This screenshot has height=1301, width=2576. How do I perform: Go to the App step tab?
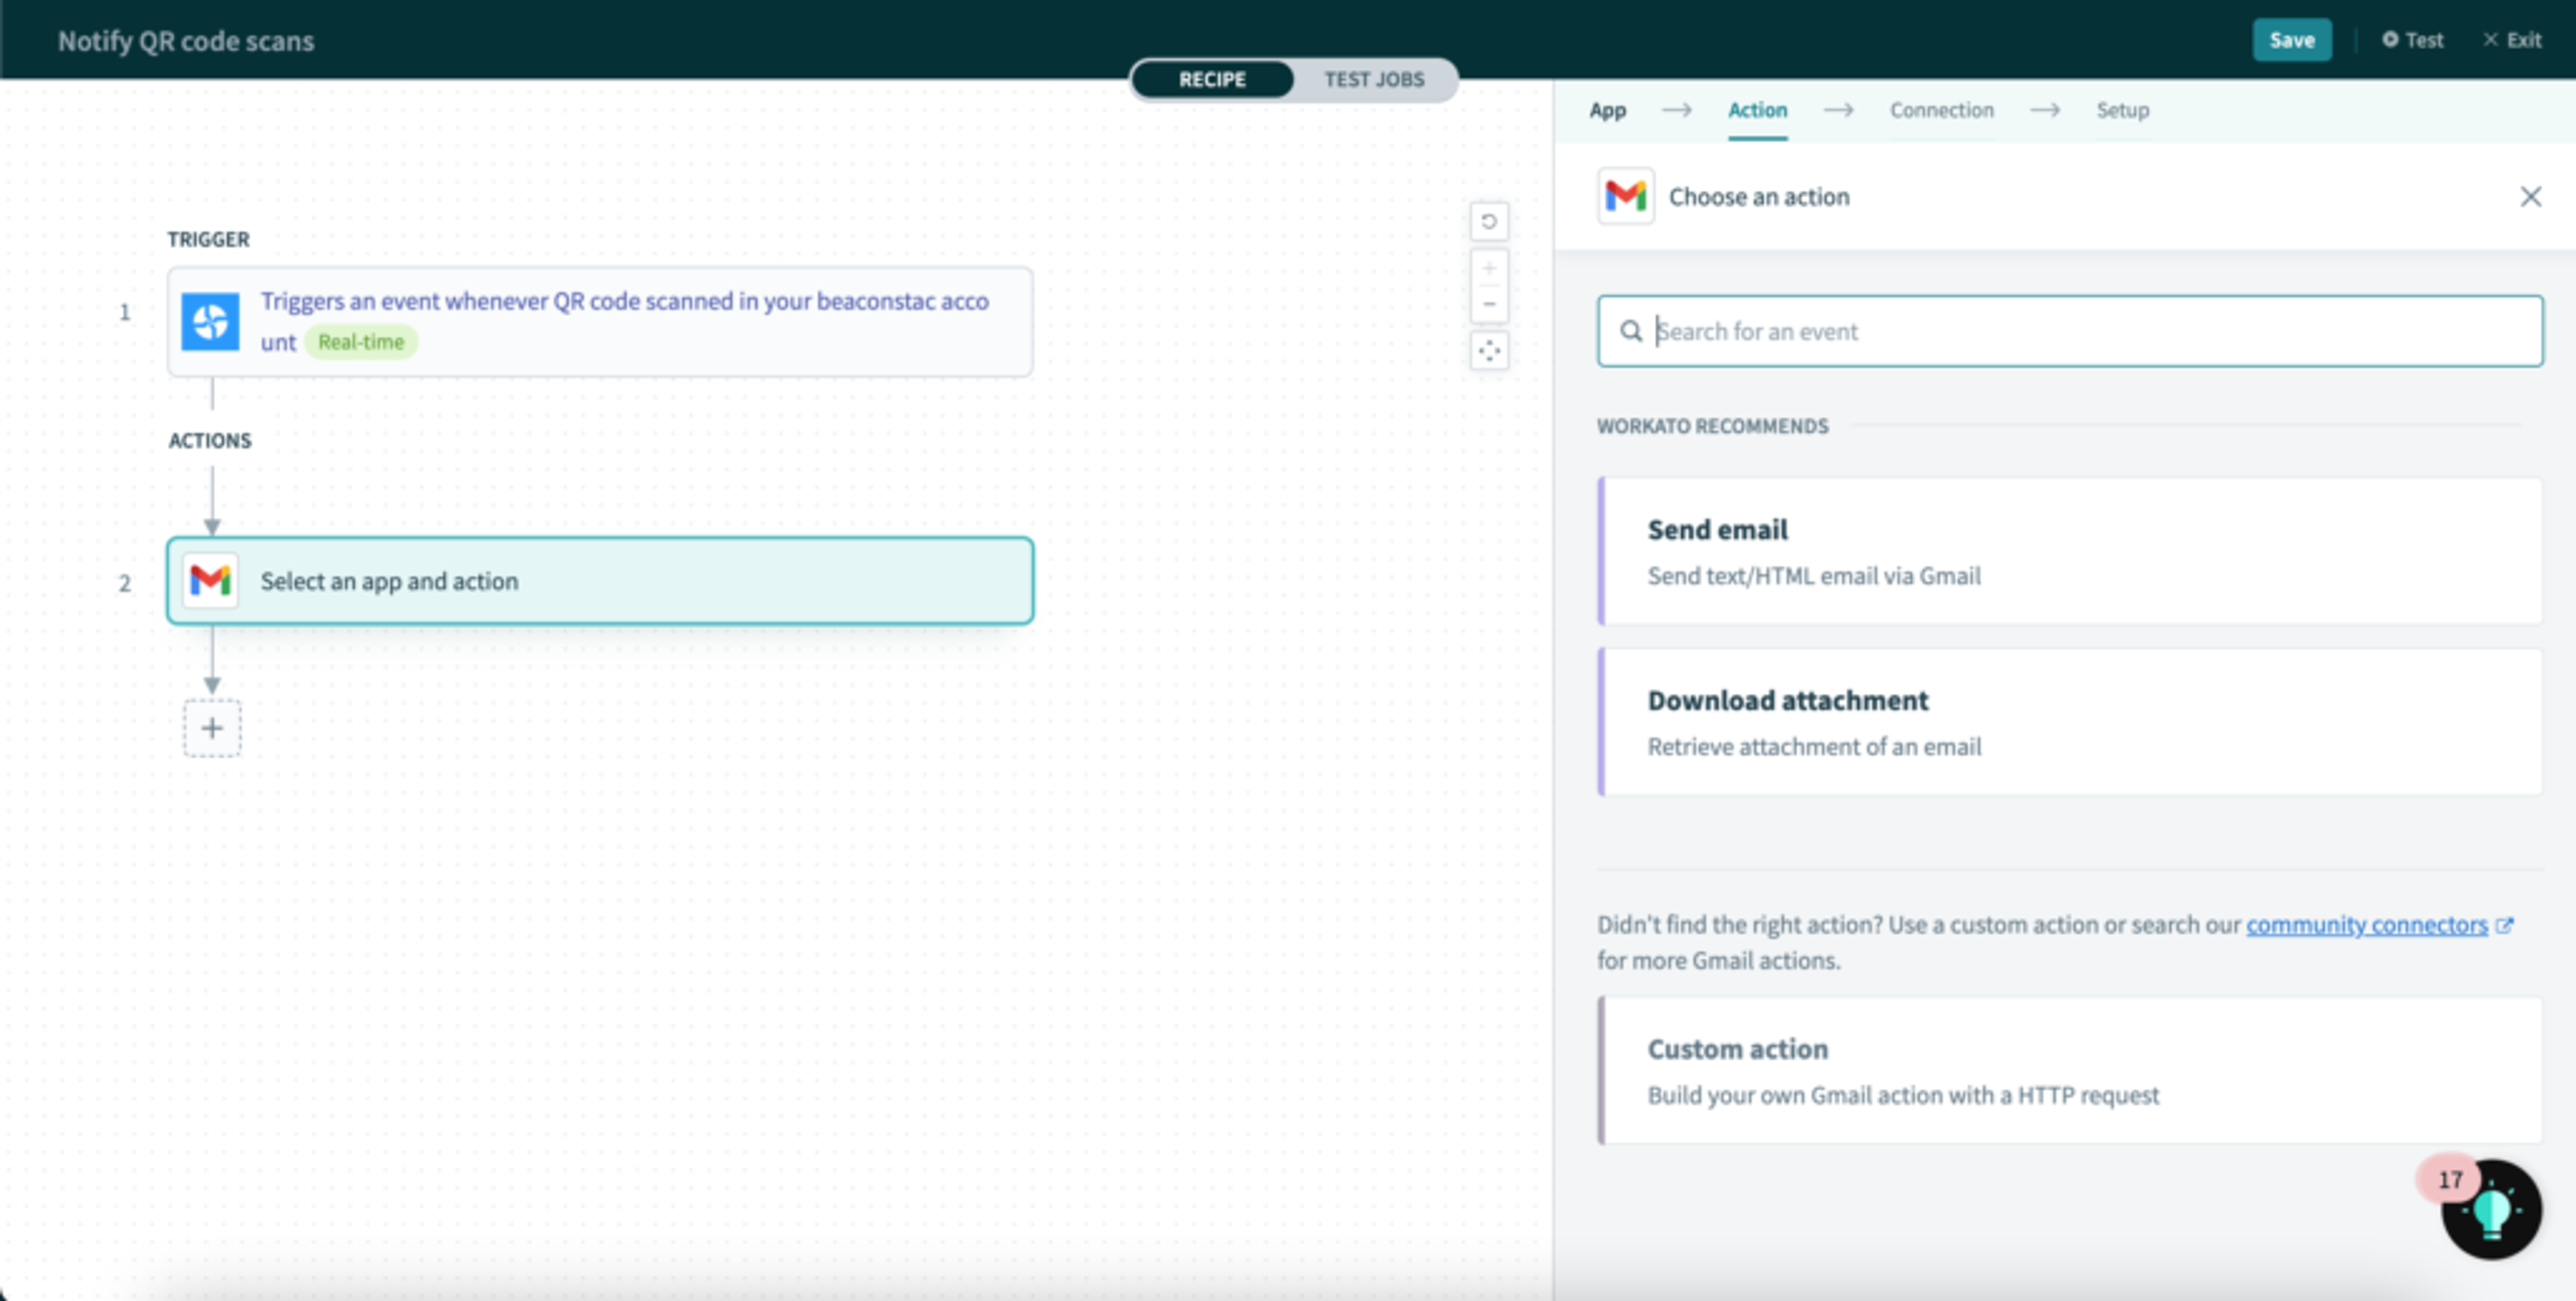pyautogui.click(x=1607, y=110)
